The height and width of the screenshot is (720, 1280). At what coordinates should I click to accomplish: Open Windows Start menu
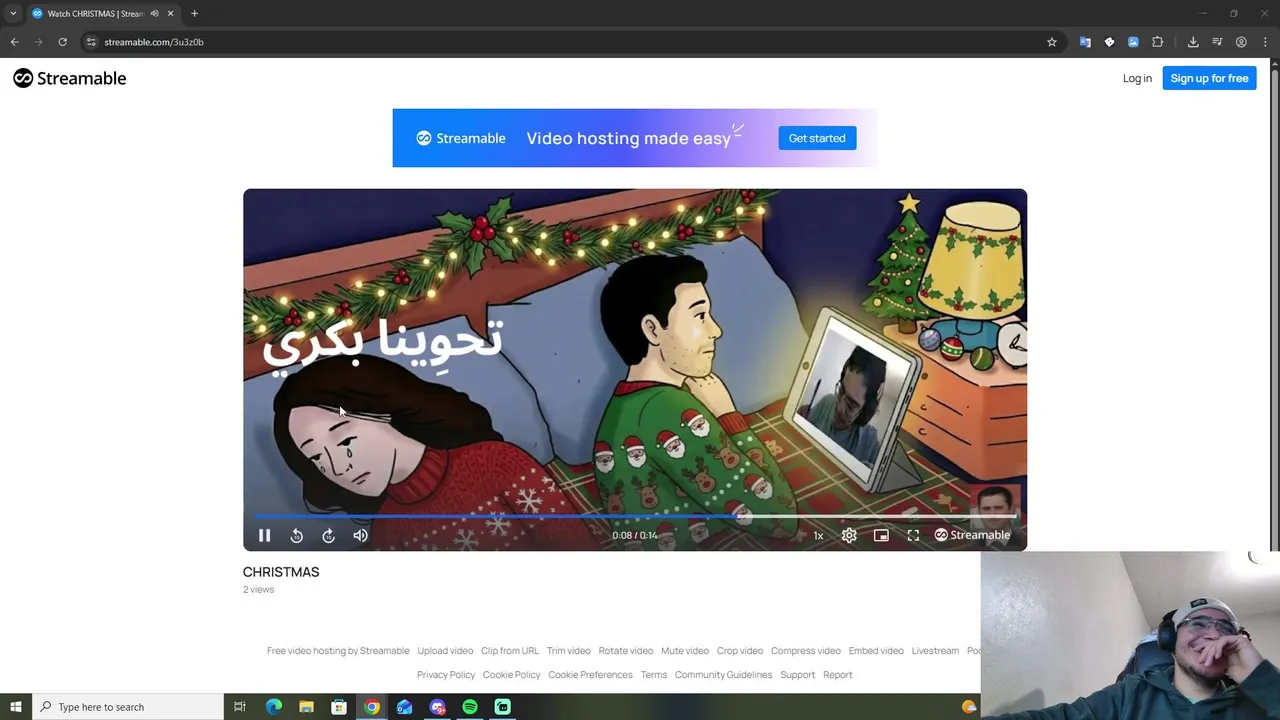click(x=15, y=707)
